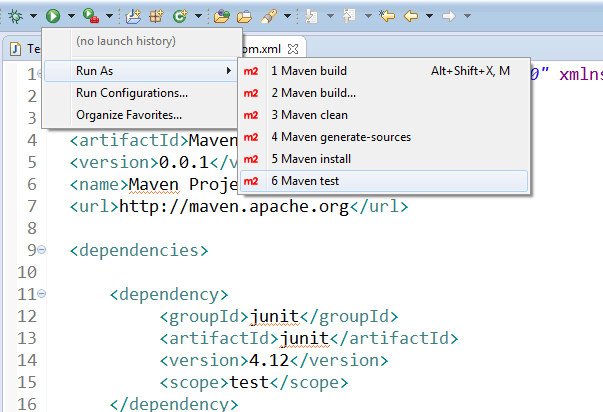Click the Run with external tools icon
Screen dimensions: 603x412
[90, 16]
